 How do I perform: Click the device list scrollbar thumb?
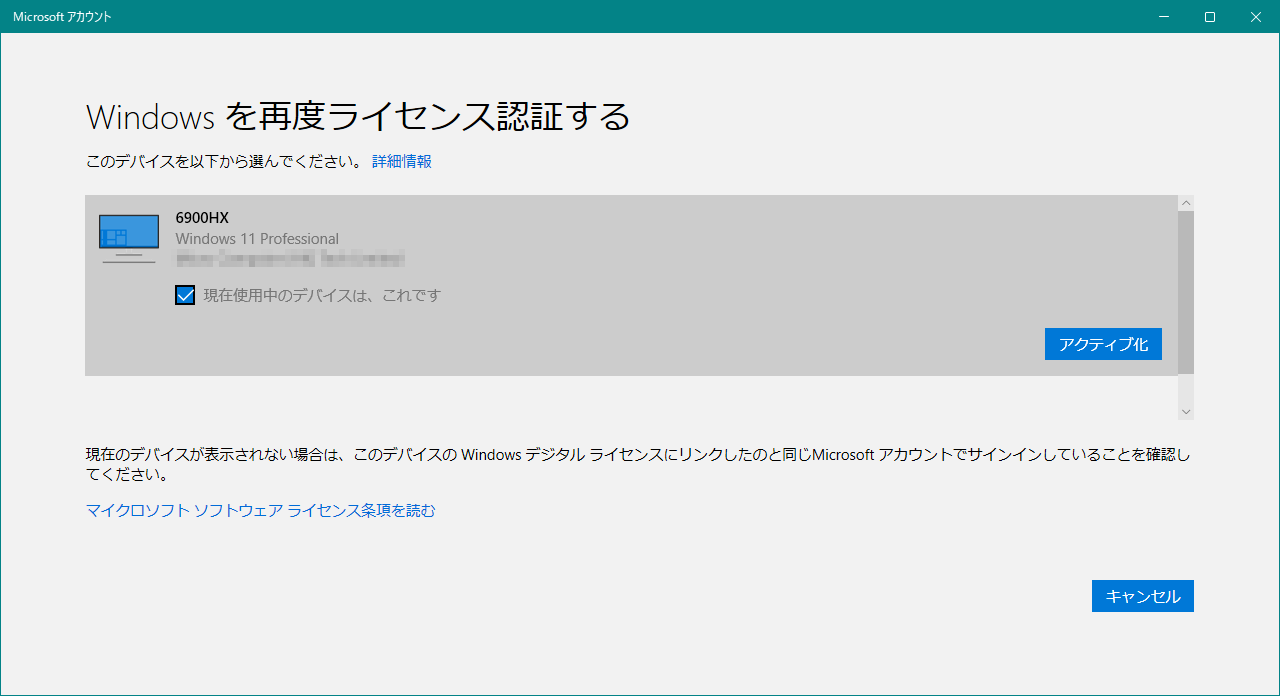(x=1186, y=293)
